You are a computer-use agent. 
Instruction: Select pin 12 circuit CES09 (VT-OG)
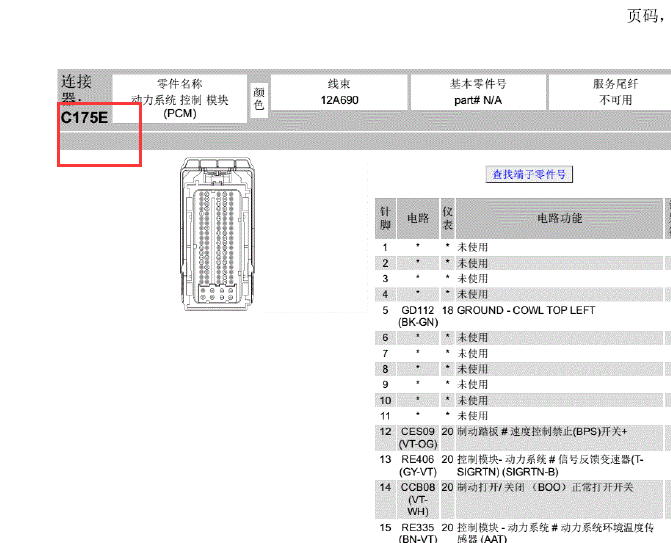coord(418,438)
